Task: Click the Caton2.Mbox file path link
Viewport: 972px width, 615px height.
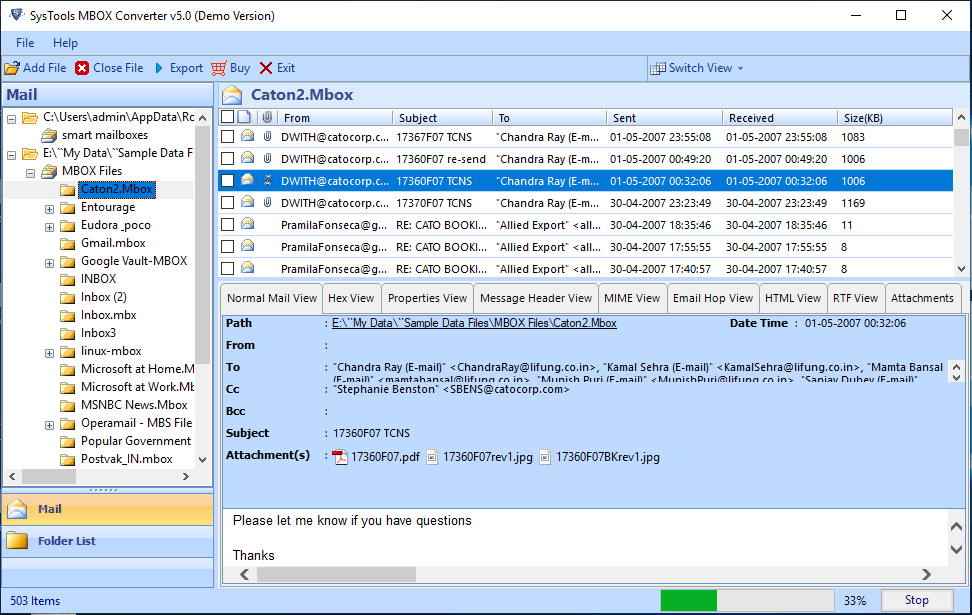Action: [x=474, y=323]
